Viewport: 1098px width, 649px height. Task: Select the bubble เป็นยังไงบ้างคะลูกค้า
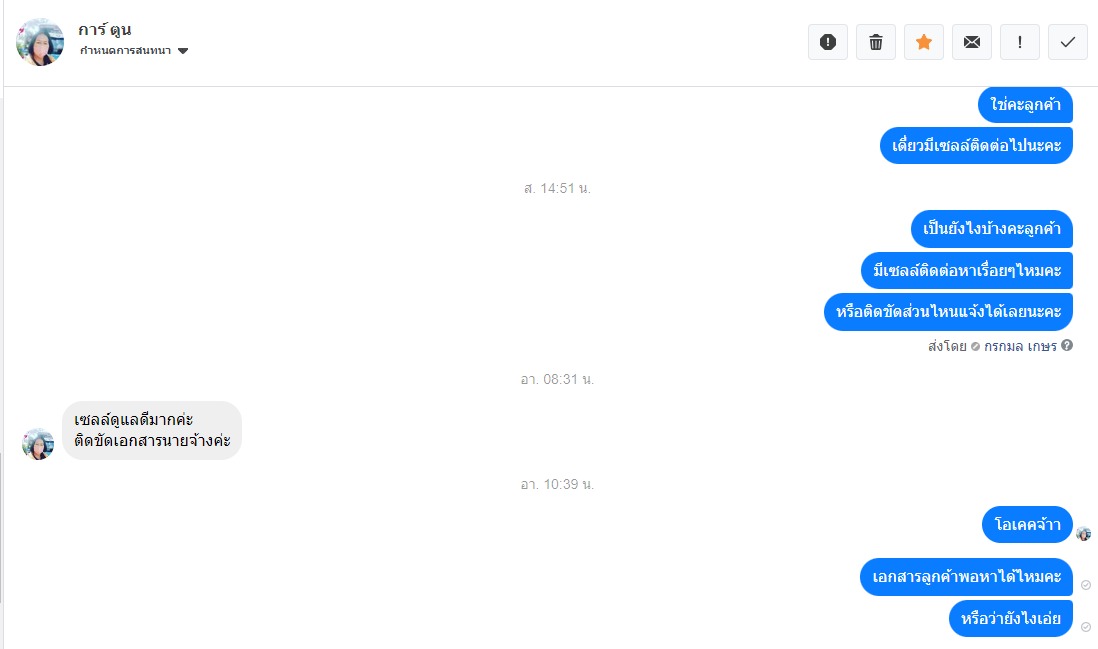click(992, 229)
